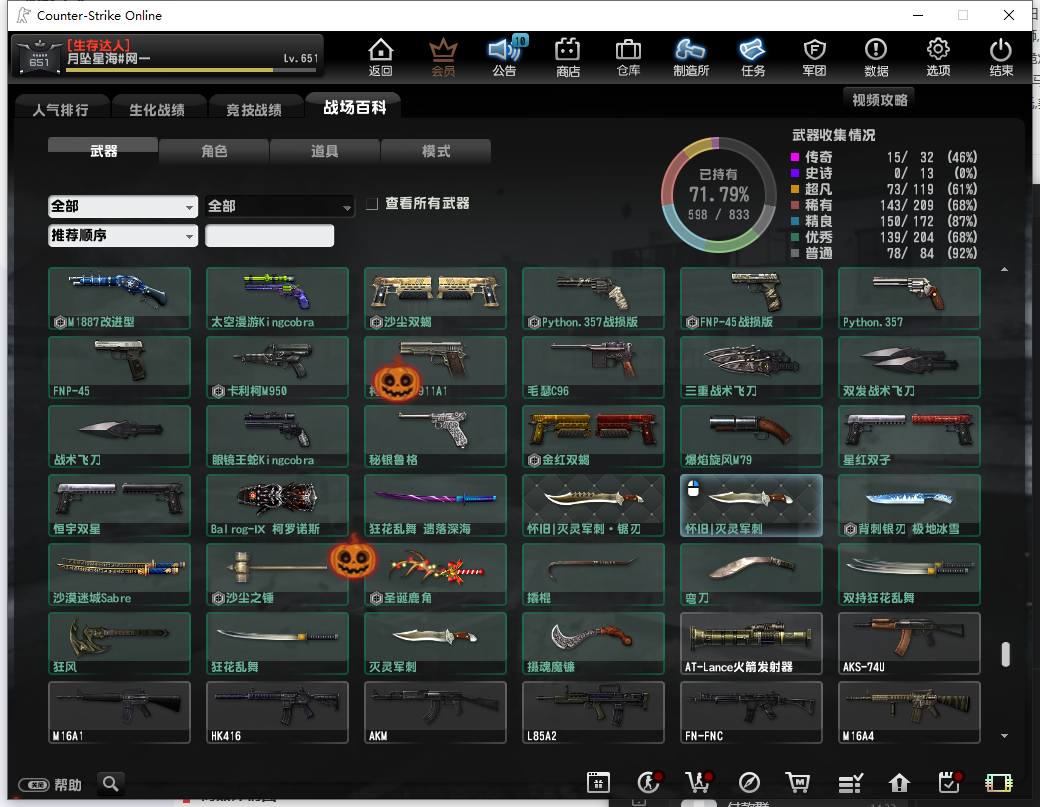Select the 毛瑟C96 weapon card

(x=593, y=367)
